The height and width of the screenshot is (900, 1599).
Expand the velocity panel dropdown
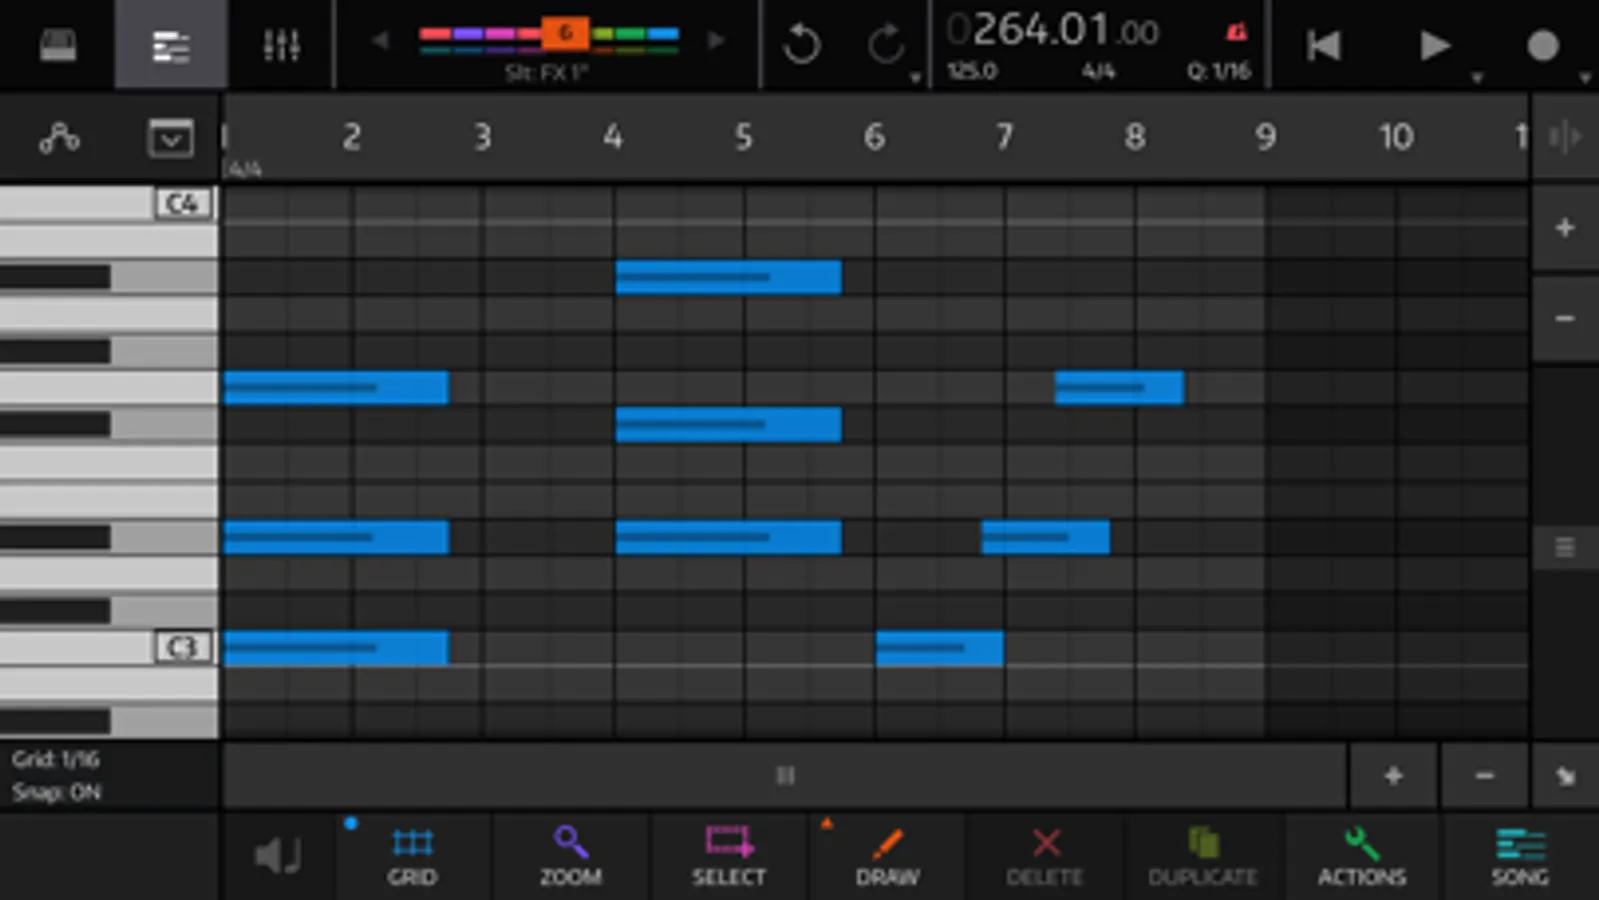point(170,138)
